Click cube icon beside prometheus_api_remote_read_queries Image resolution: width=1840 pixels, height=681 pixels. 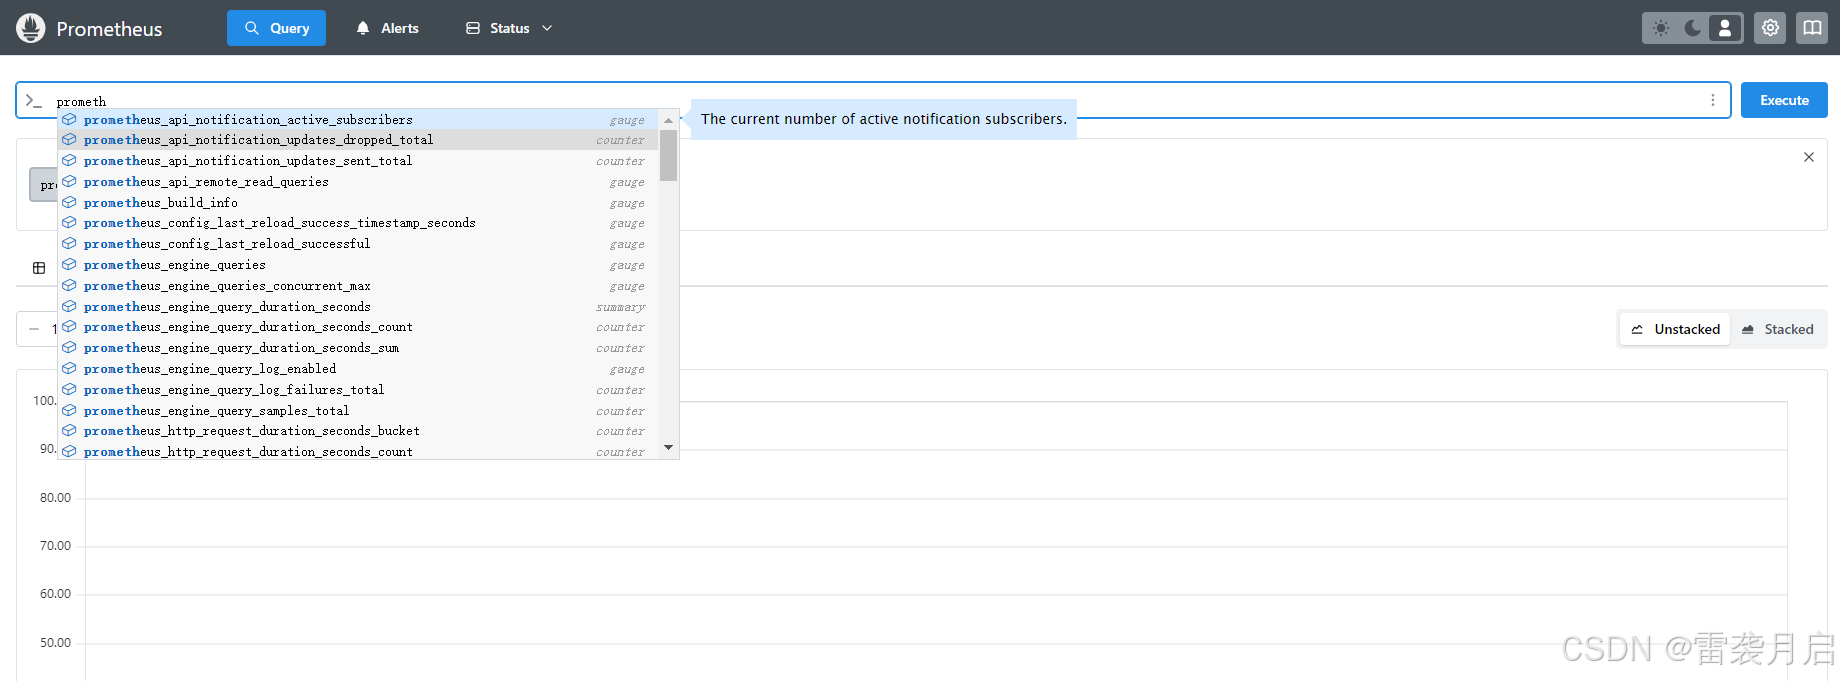[x=69, y=181]
